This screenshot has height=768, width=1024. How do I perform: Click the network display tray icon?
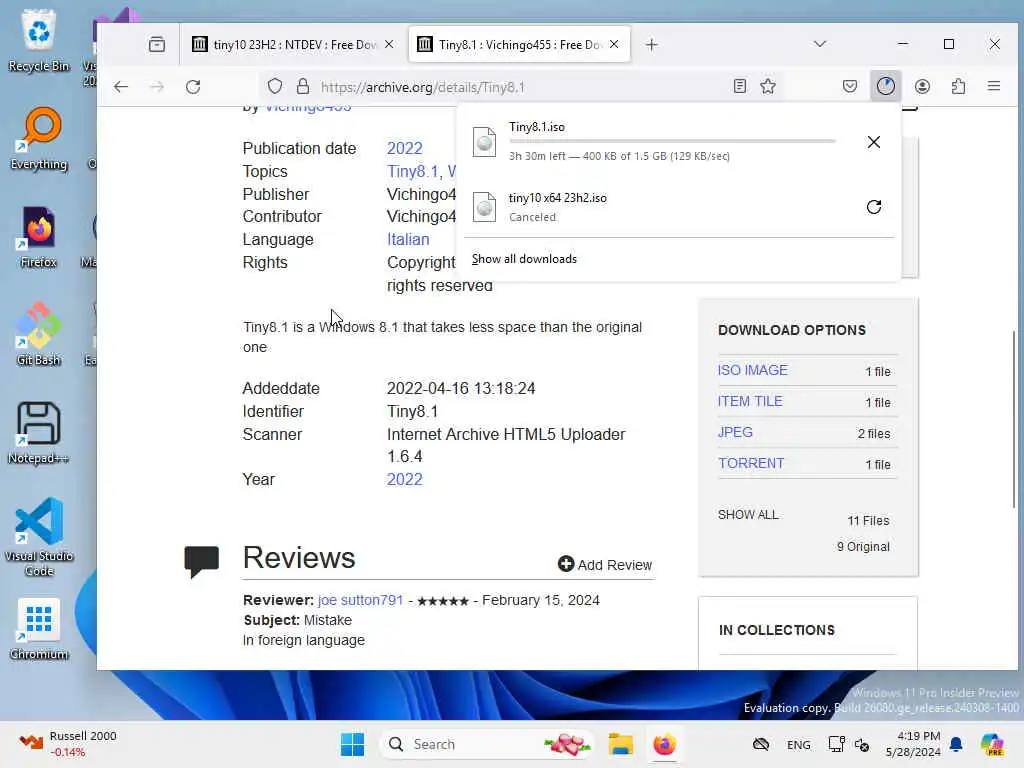coord(836,744)
